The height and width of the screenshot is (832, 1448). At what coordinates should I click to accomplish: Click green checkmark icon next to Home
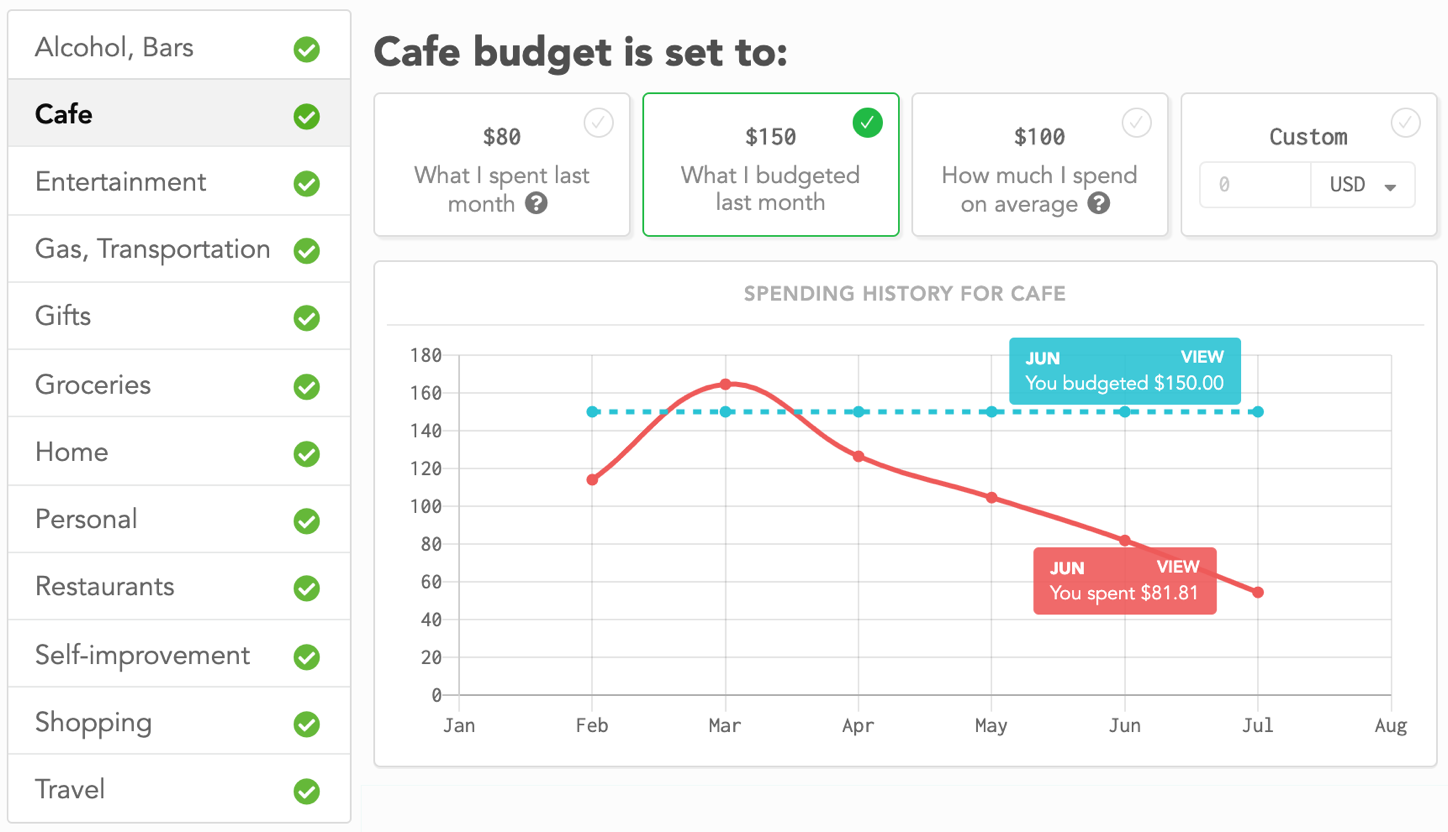coord(307,454)
